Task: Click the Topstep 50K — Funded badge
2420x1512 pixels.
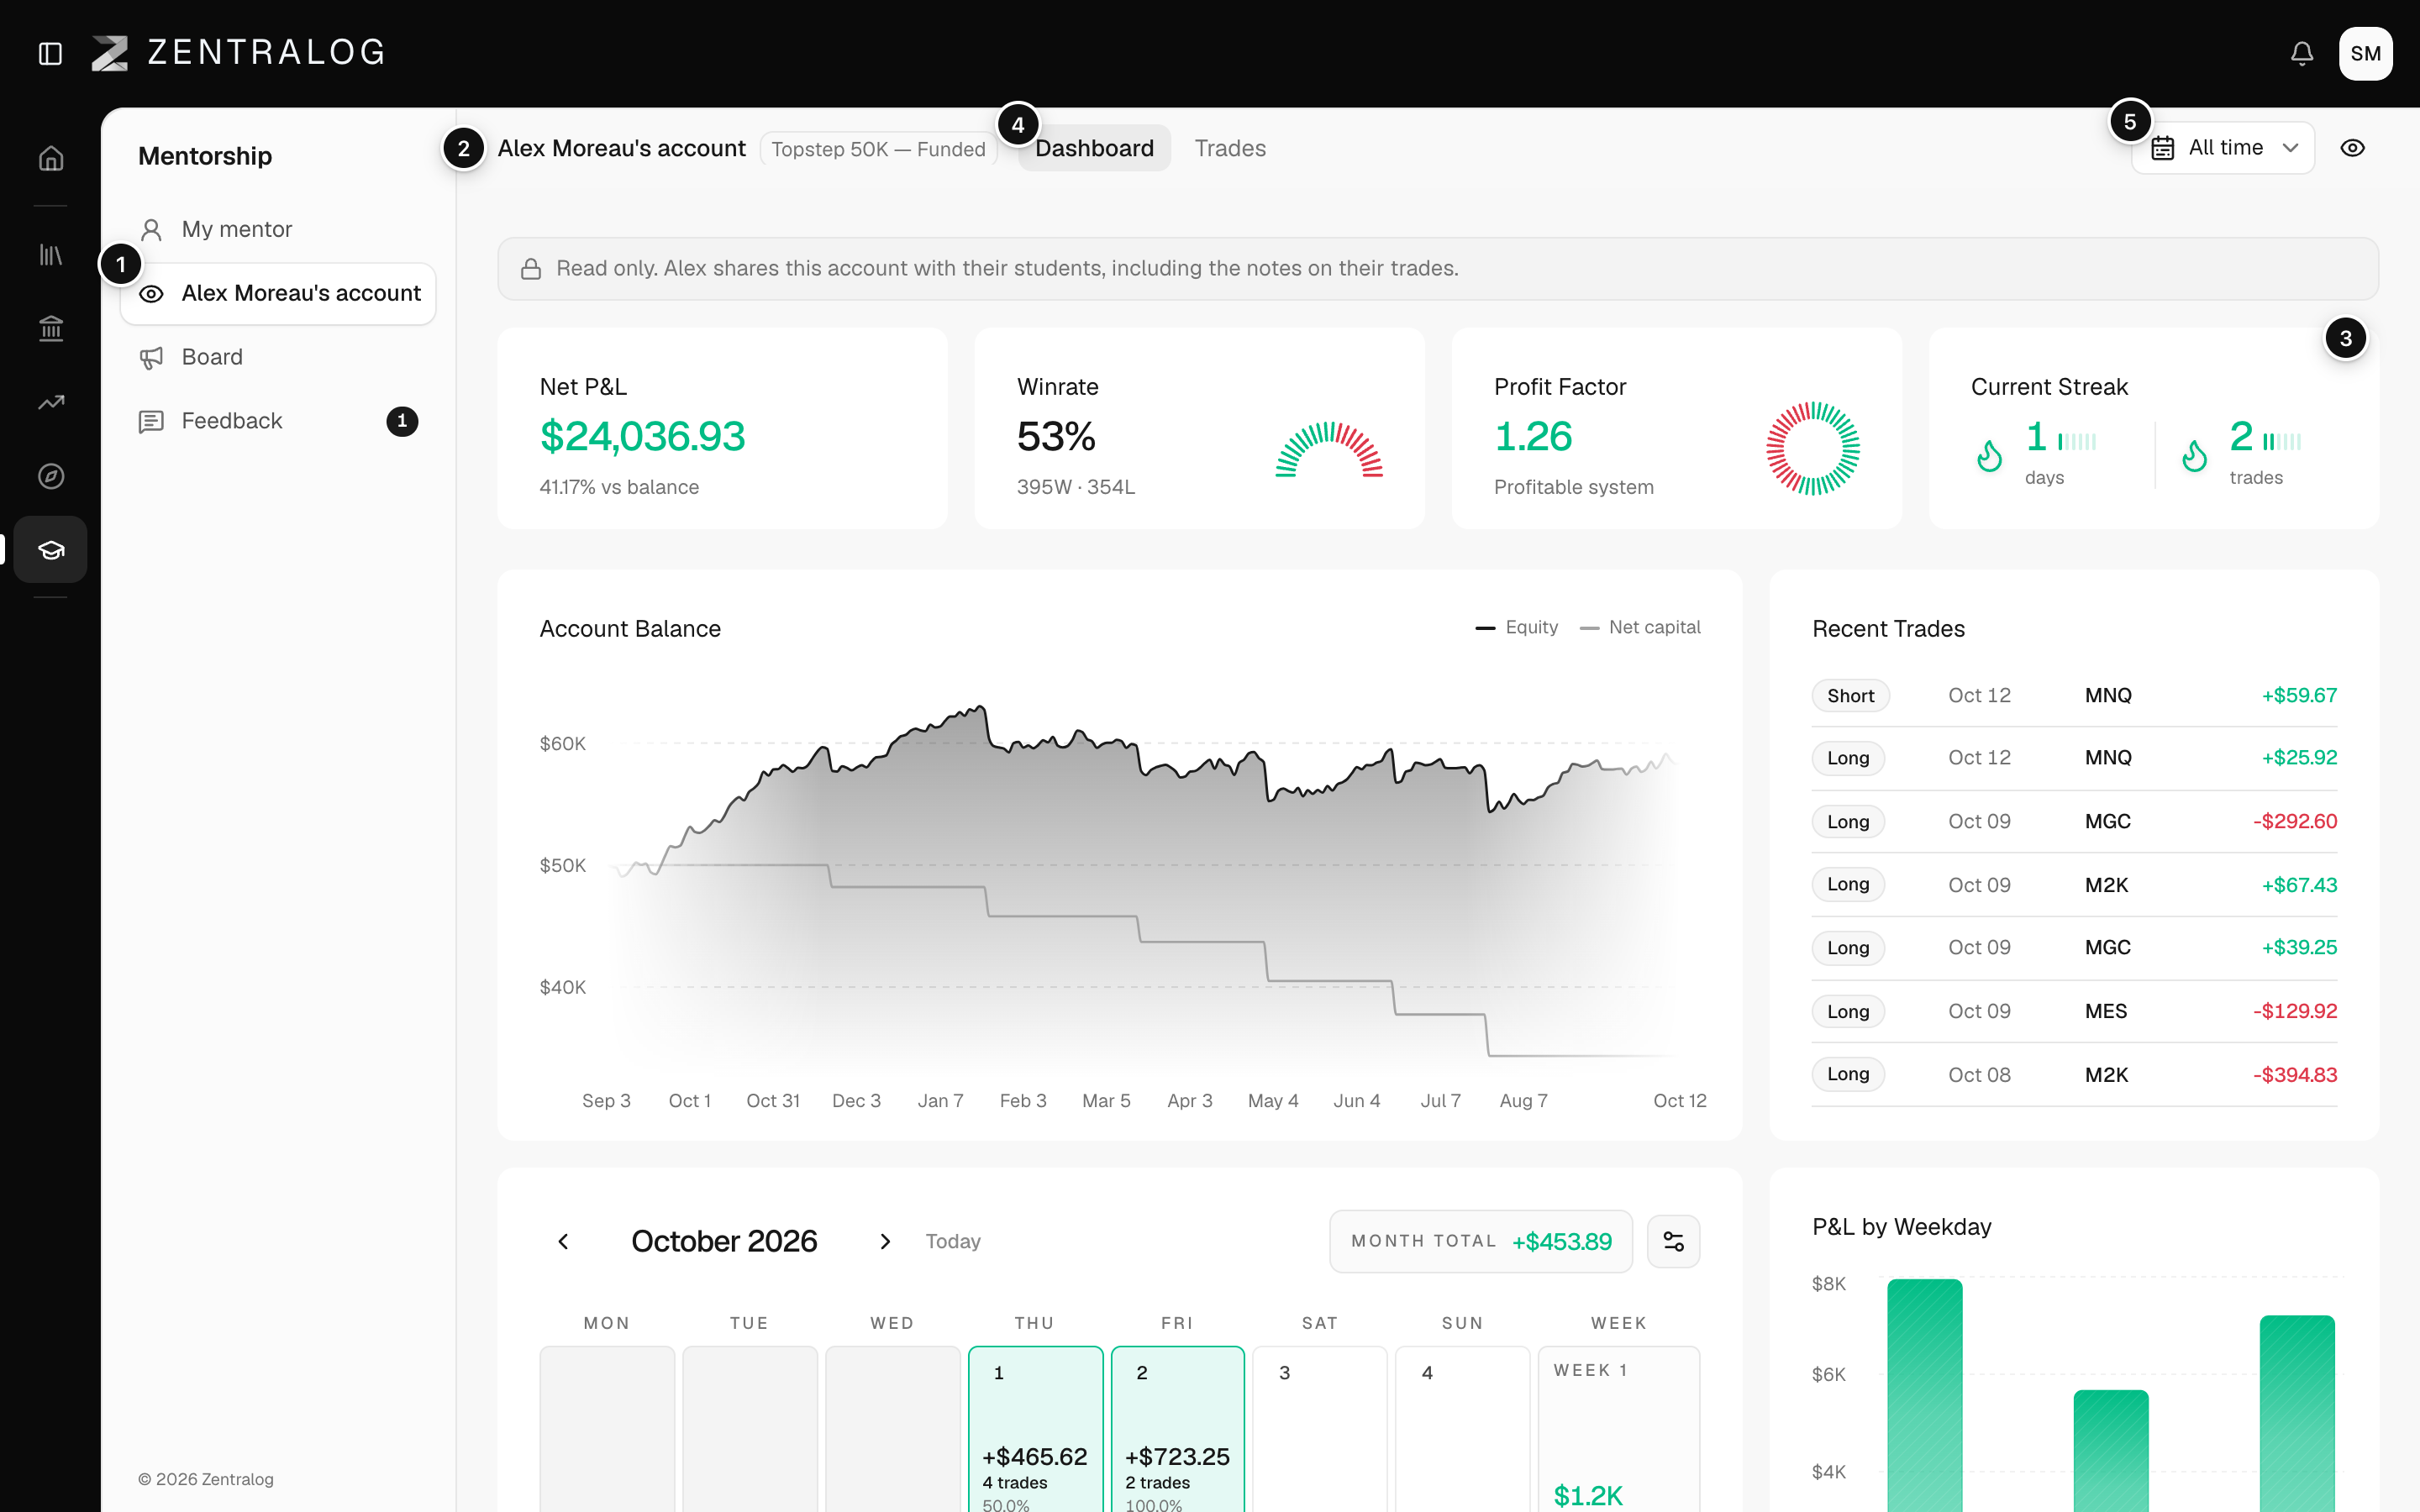Action: [878, 149]
